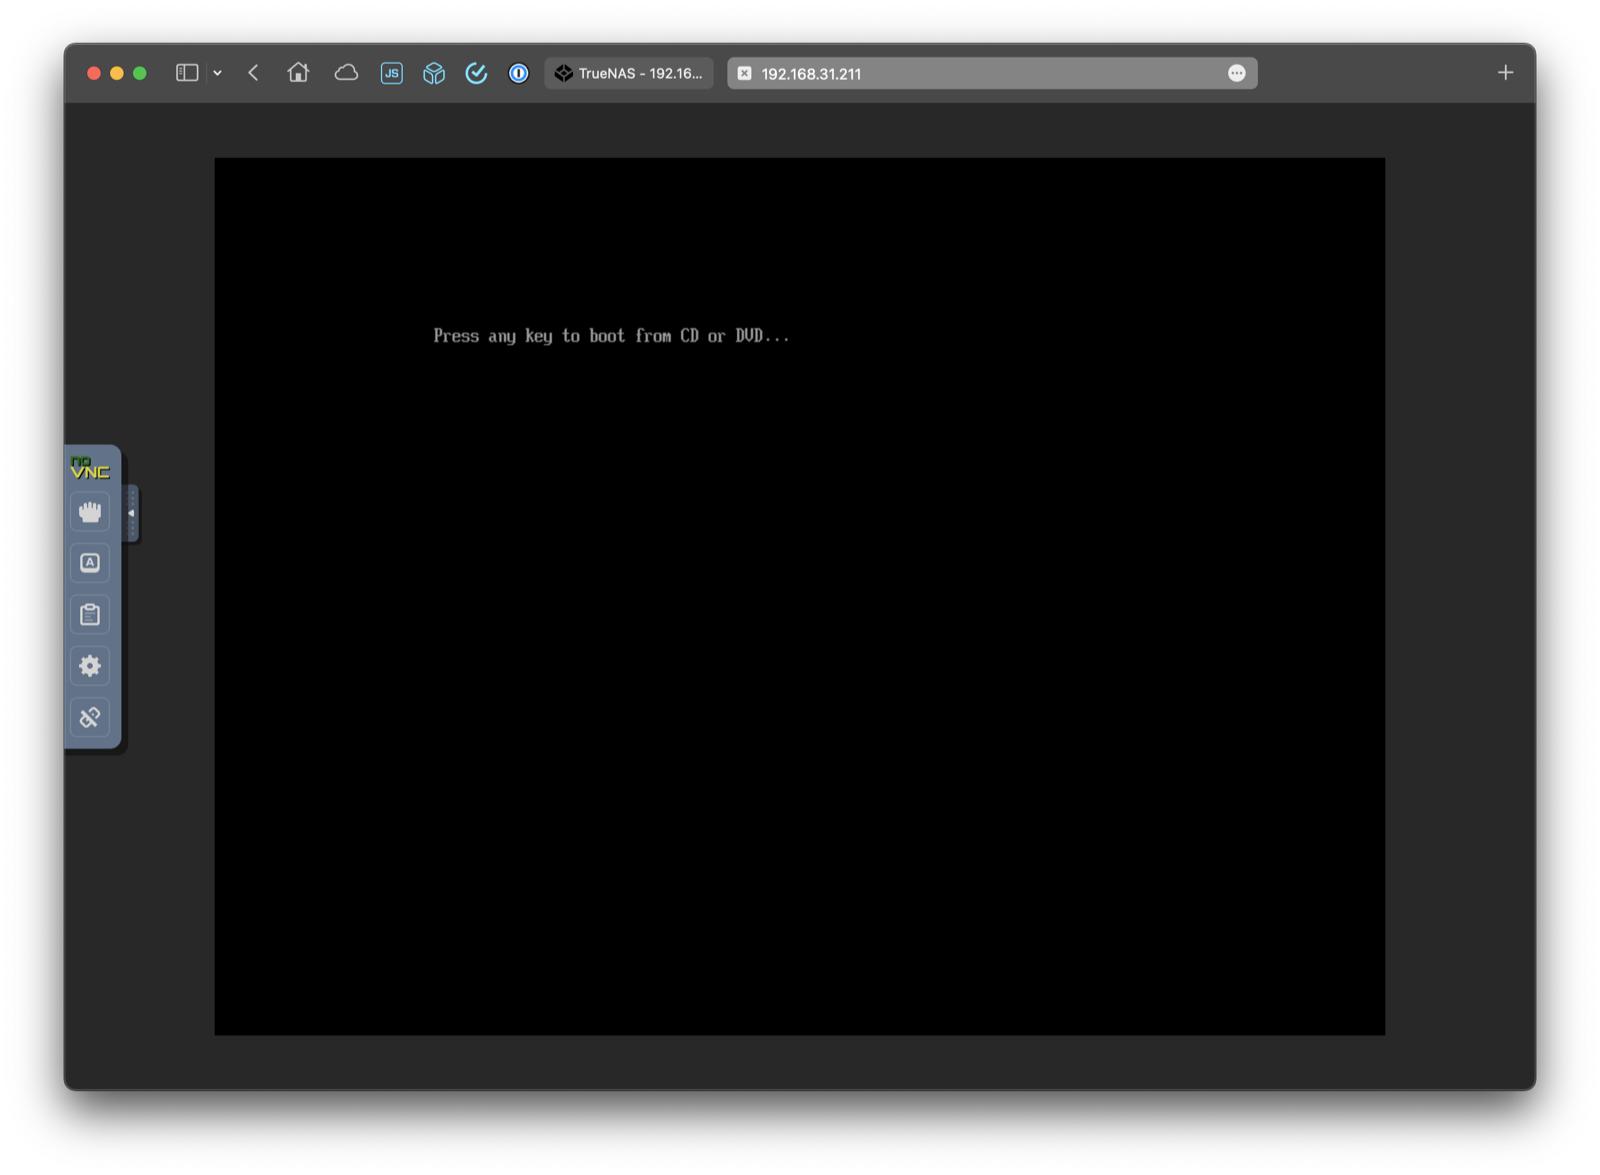Click the checkmark extension icon
The width and height of the screenshot is (1600, 1175).
pos(476,72)
